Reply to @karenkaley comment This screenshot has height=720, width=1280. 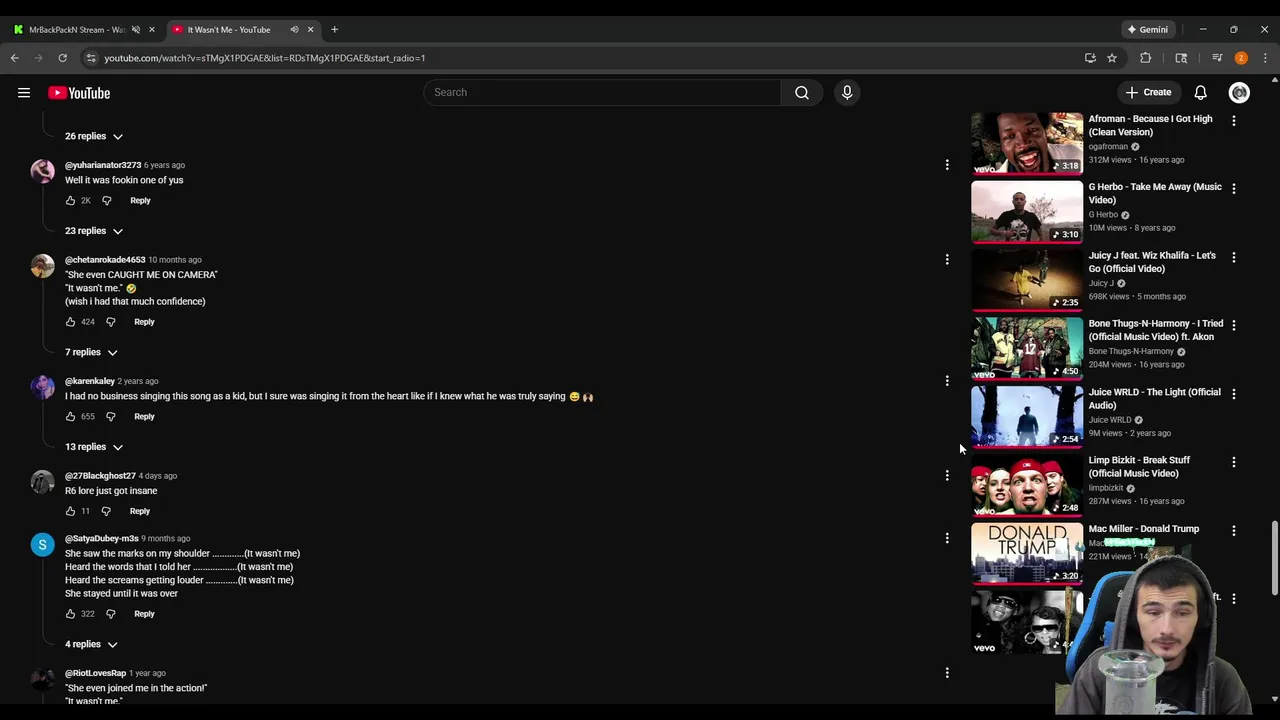144,416
